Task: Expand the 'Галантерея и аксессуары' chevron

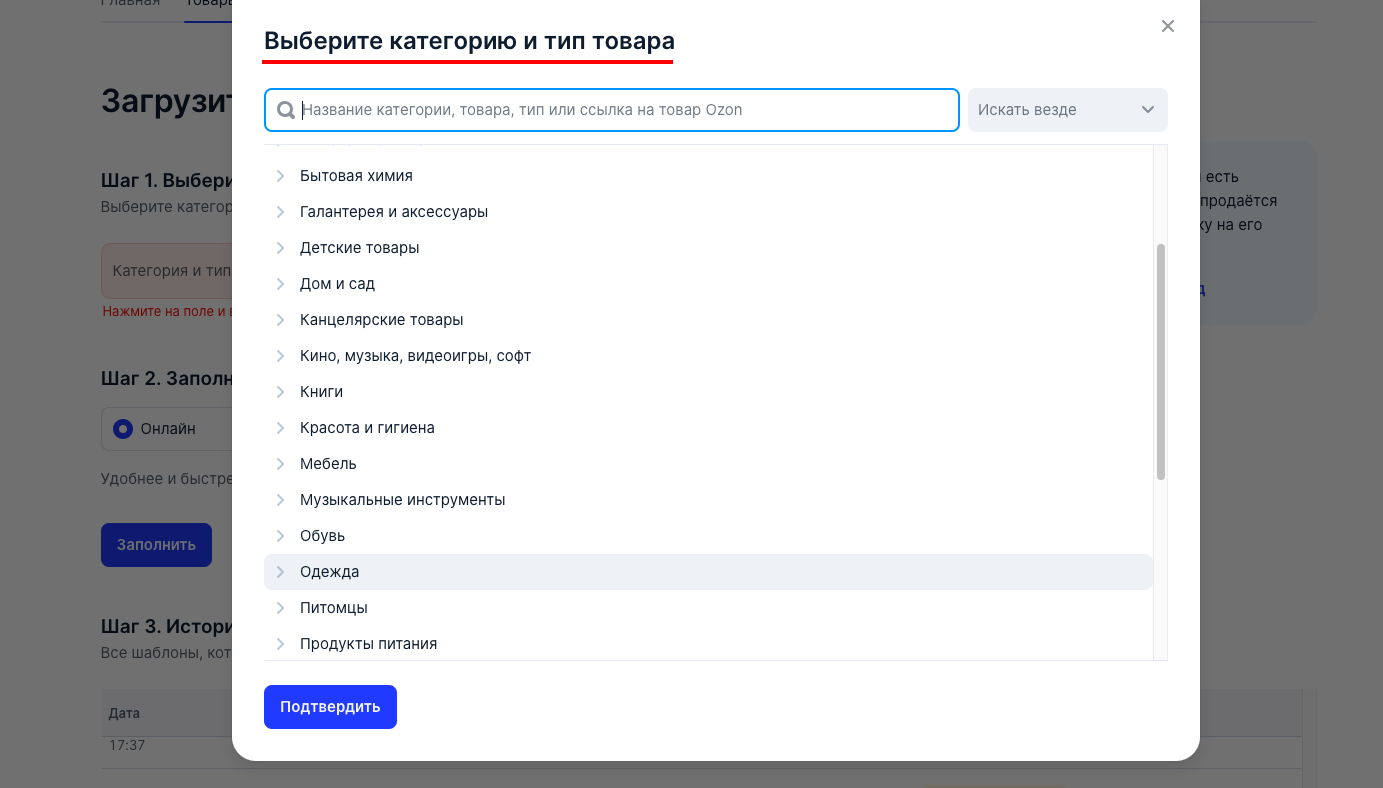Action: click(281, 212)
